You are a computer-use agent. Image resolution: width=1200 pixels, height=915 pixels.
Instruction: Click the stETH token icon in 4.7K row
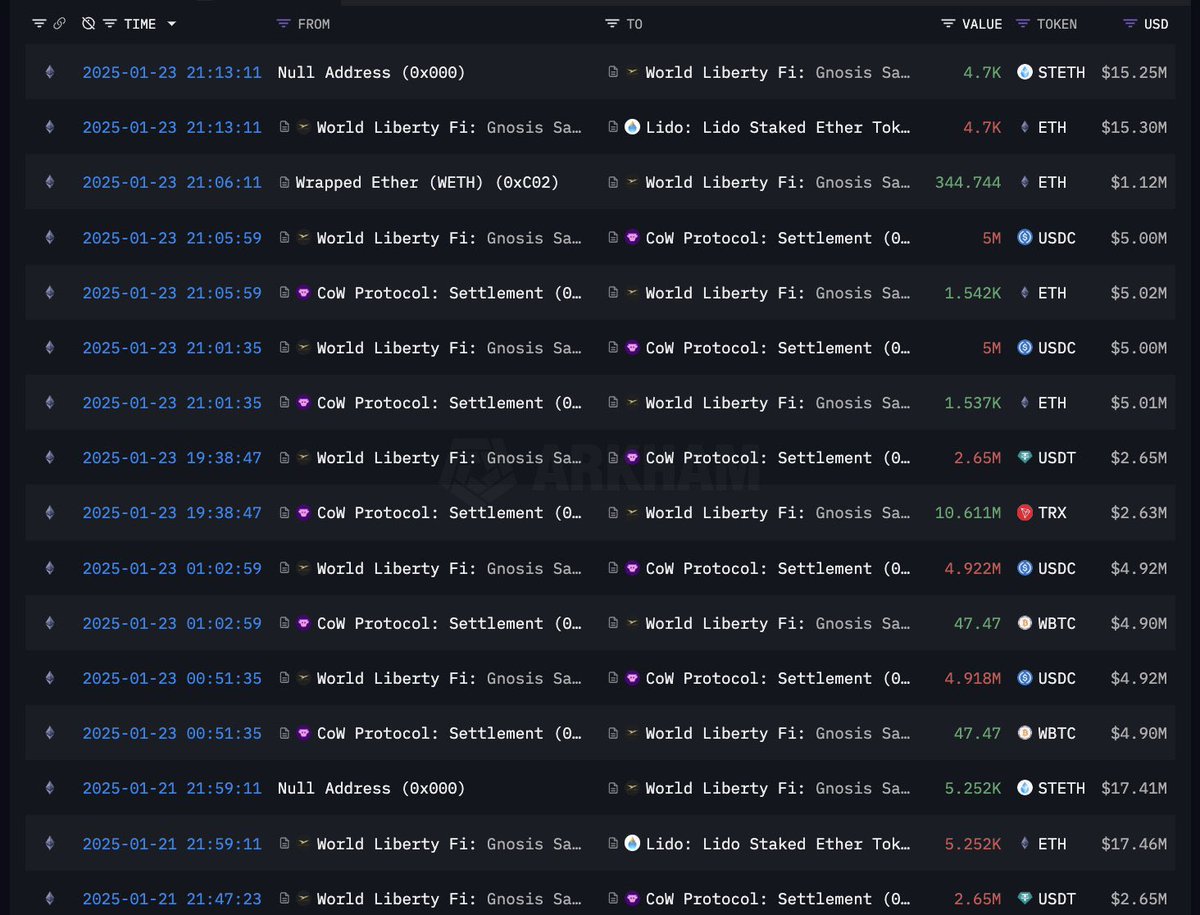point(1024,72)
